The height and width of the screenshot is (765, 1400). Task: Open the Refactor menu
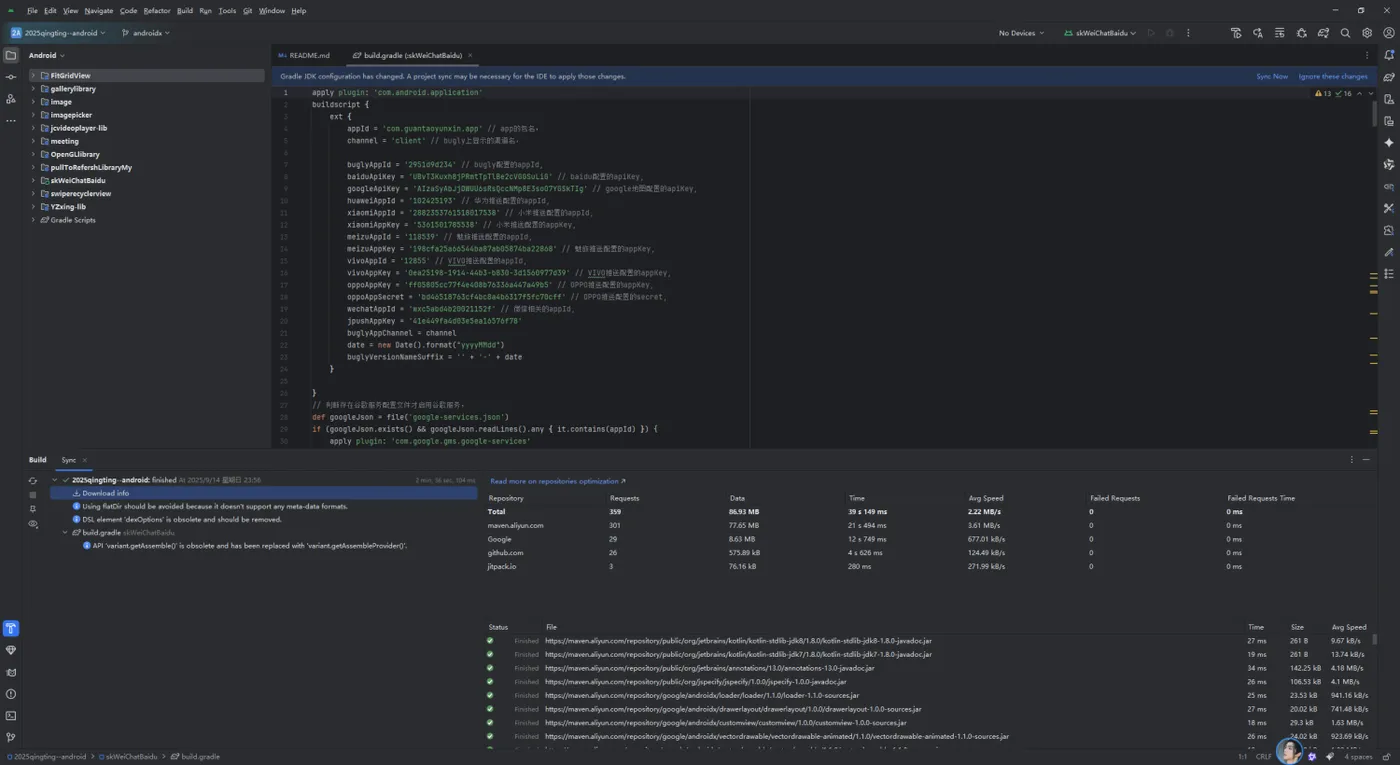(157, 11)
